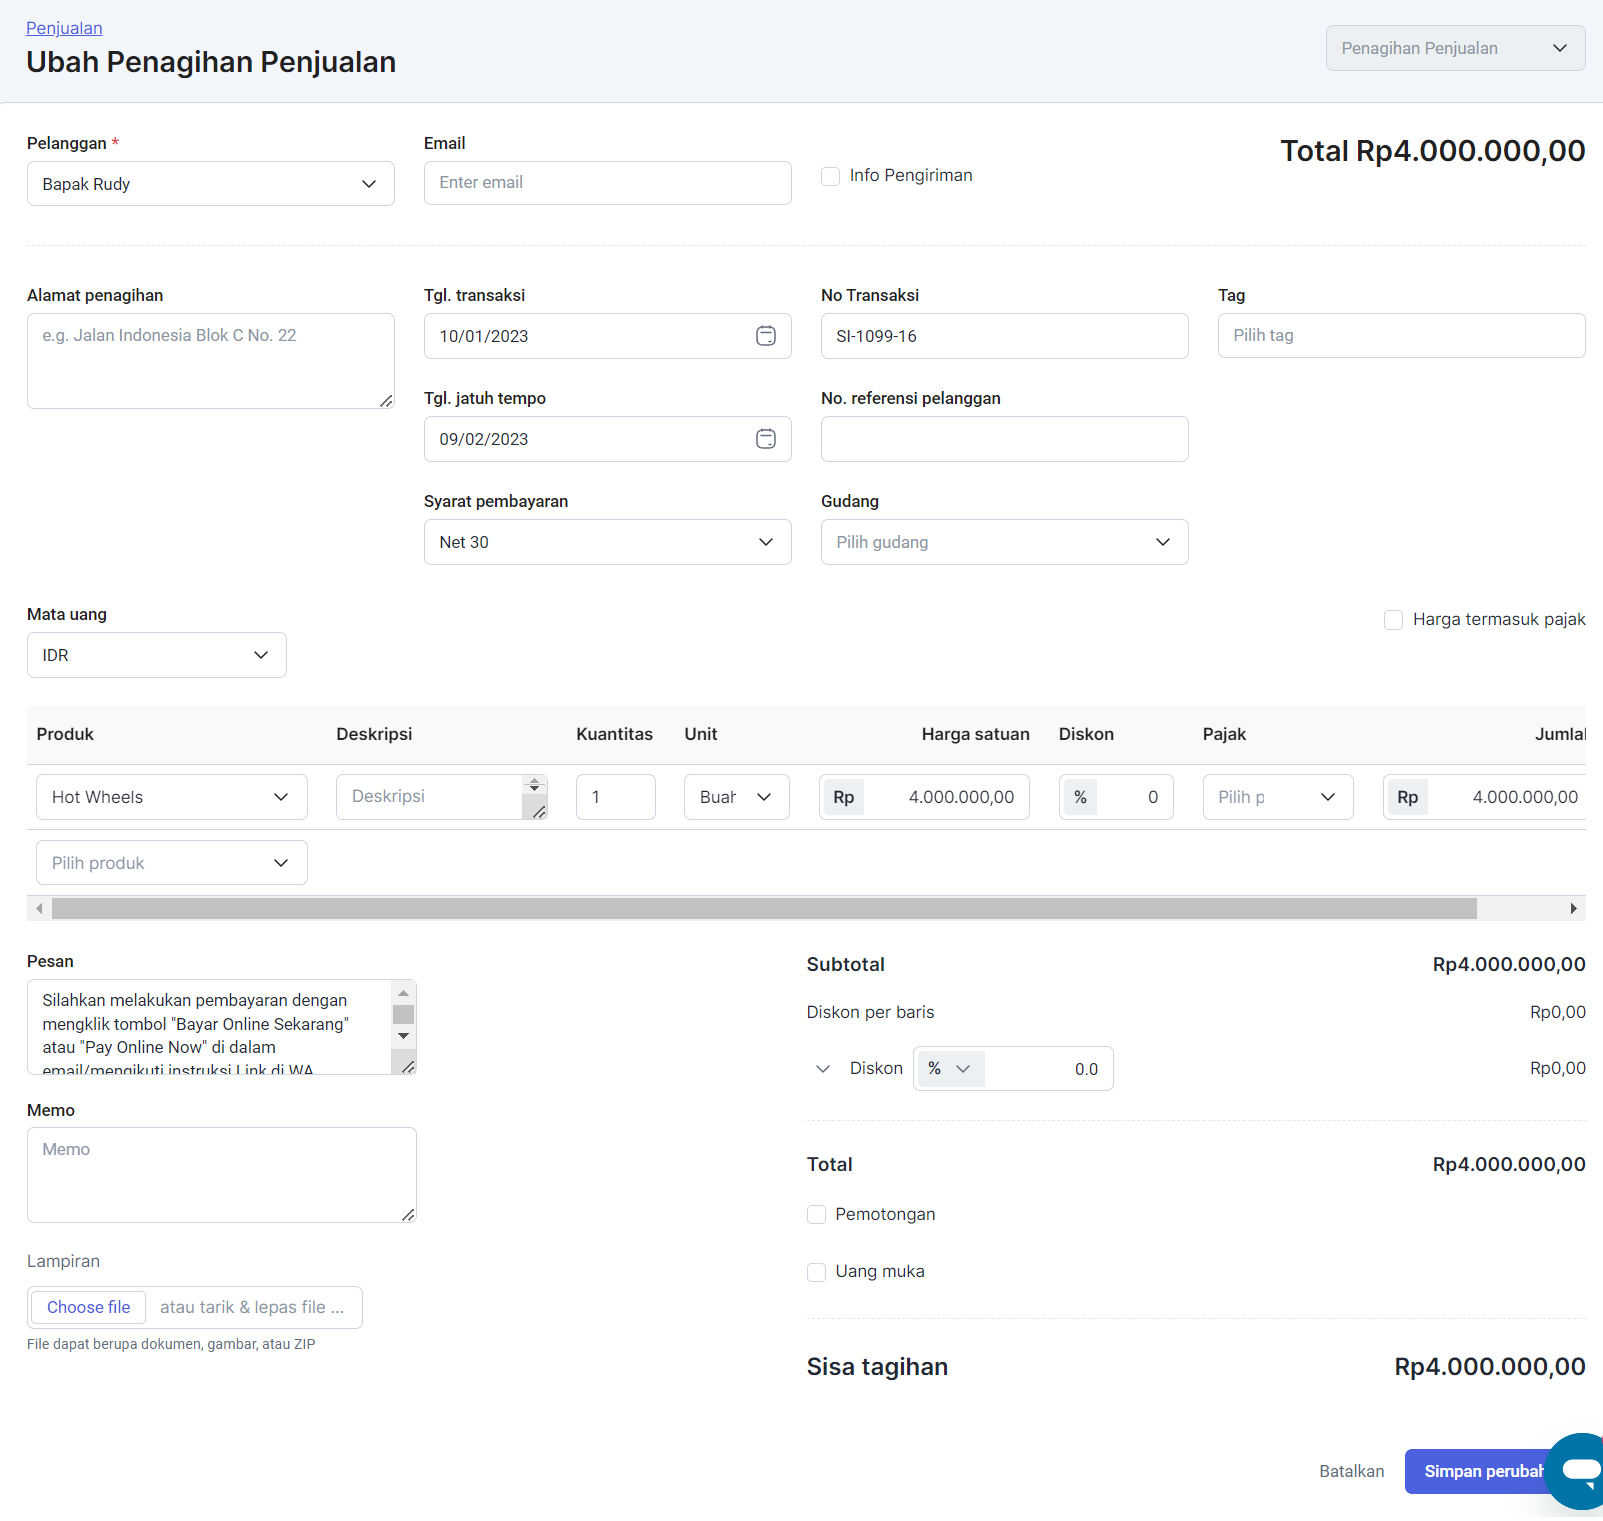The height and width of the screenshot is (1521, 1603).
Task: Open the empty Pilih produk dropdown
Action: pos(172,863)
